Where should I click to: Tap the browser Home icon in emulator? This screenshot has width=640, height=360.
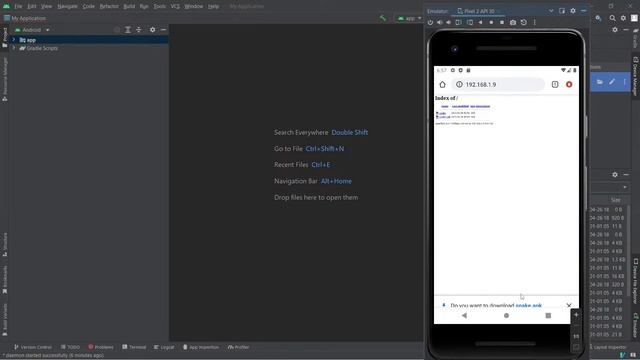(442, 84)
